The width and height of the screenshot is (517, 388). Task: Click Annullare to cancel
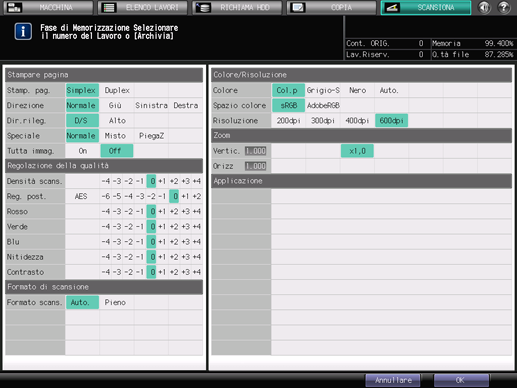(x=393, y=380)
